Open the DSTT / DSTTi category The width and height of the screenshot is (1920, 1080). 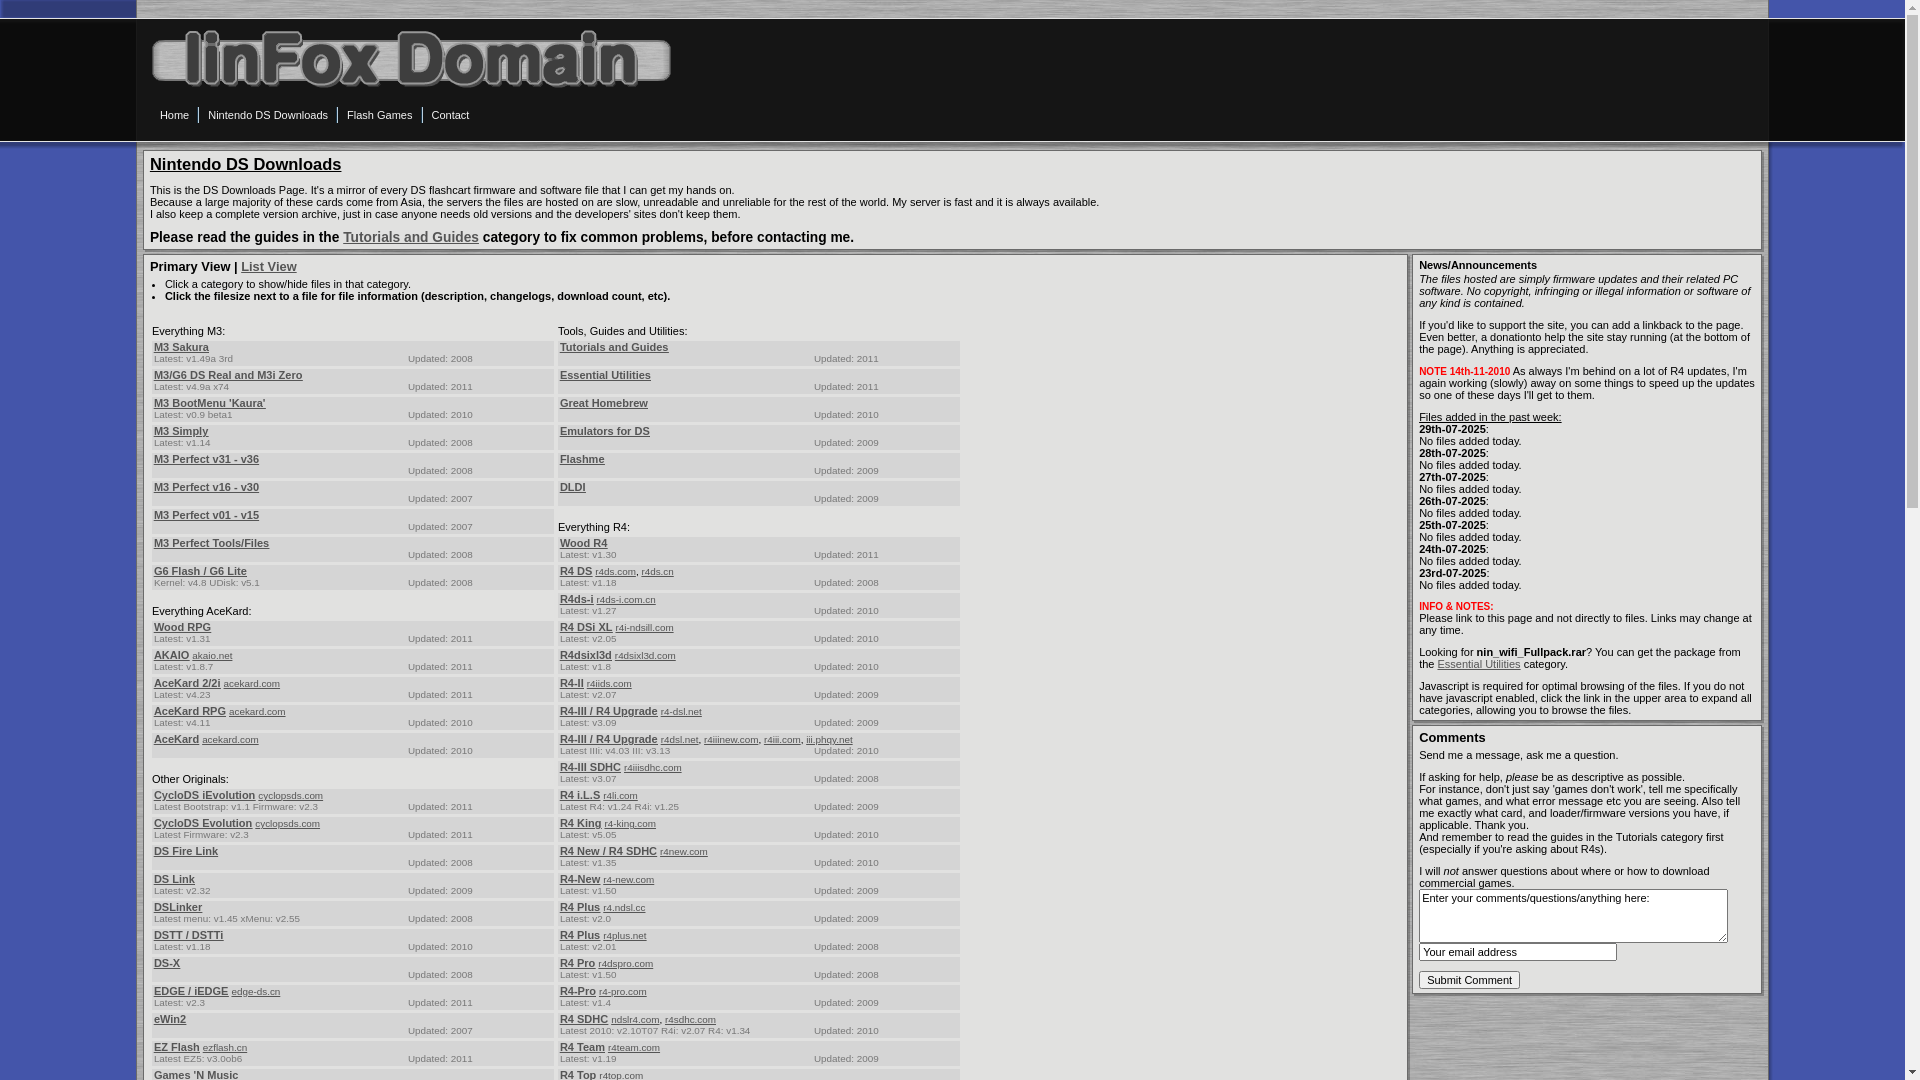click(x=188, y=935)
